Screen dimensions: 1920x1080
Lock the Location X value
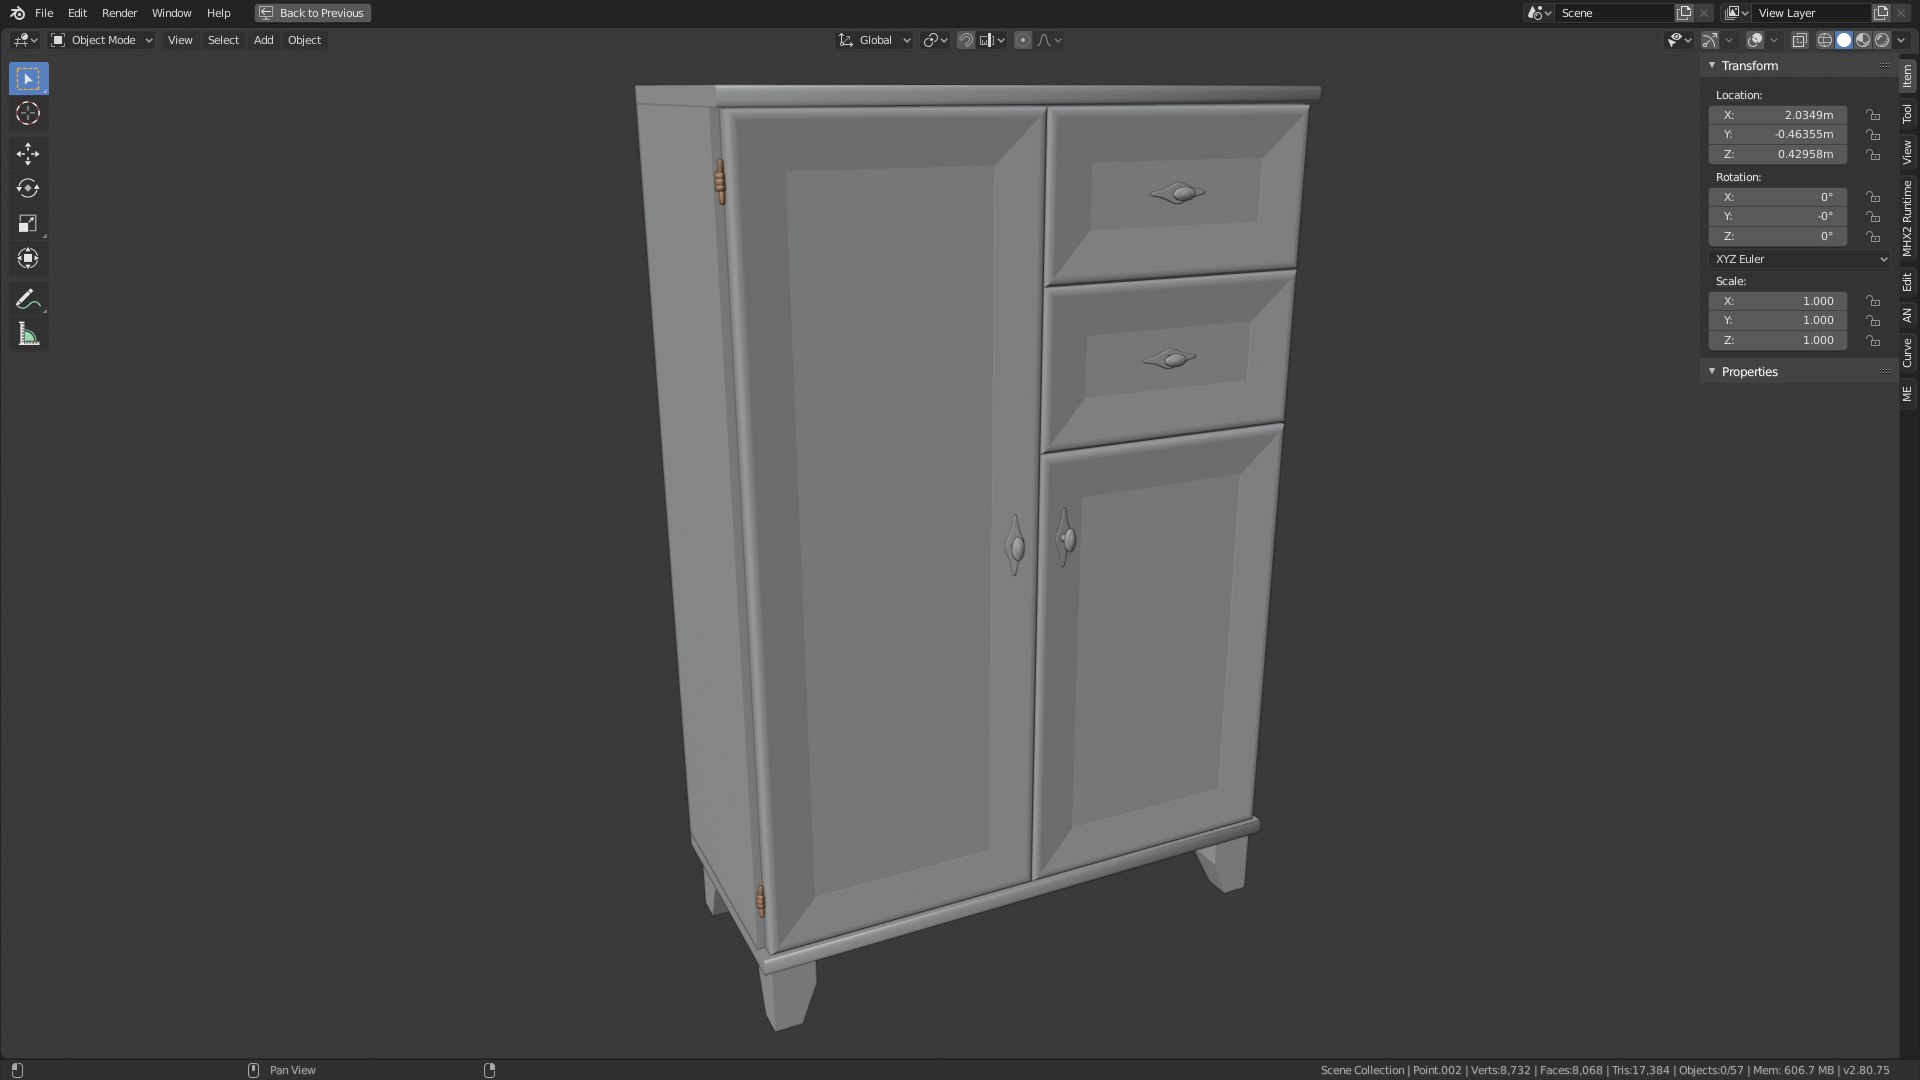coord(1873,115)
